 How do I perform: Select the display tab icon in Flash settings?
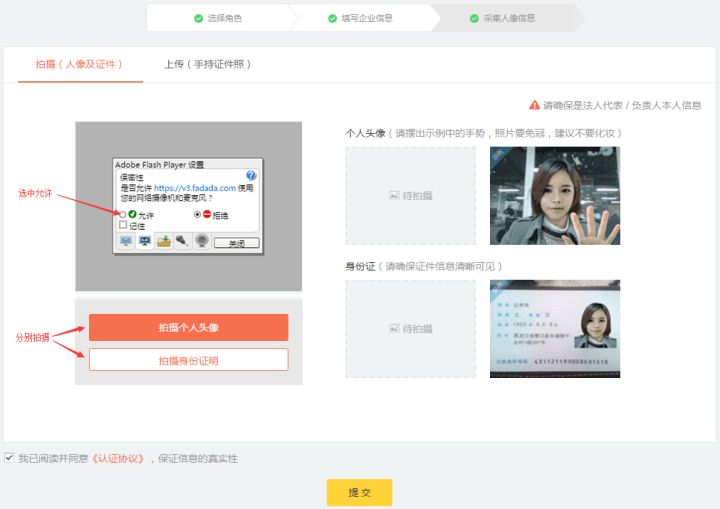tap(126, 241)
